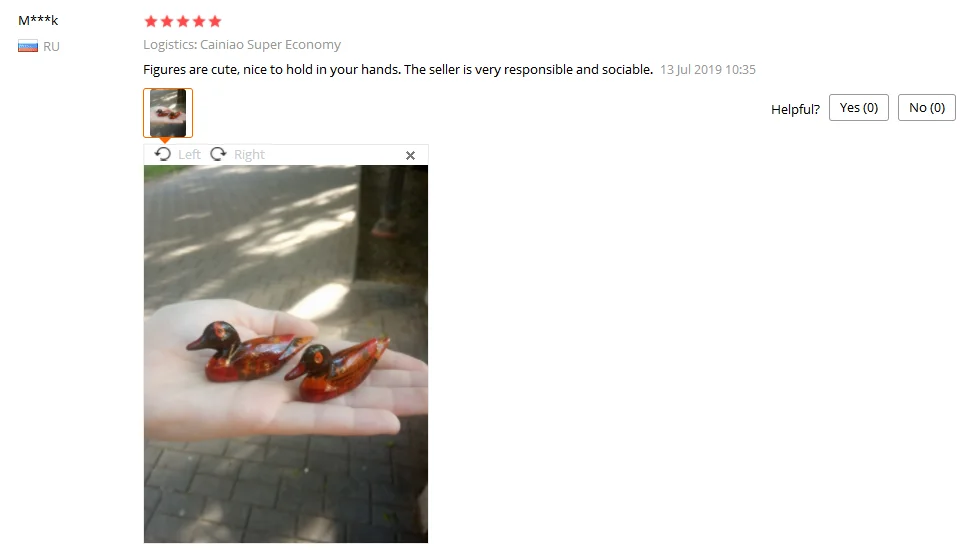The width and height of the screenshot is (967, 555).
Task: Click the second red rating star
Action: 167,22
